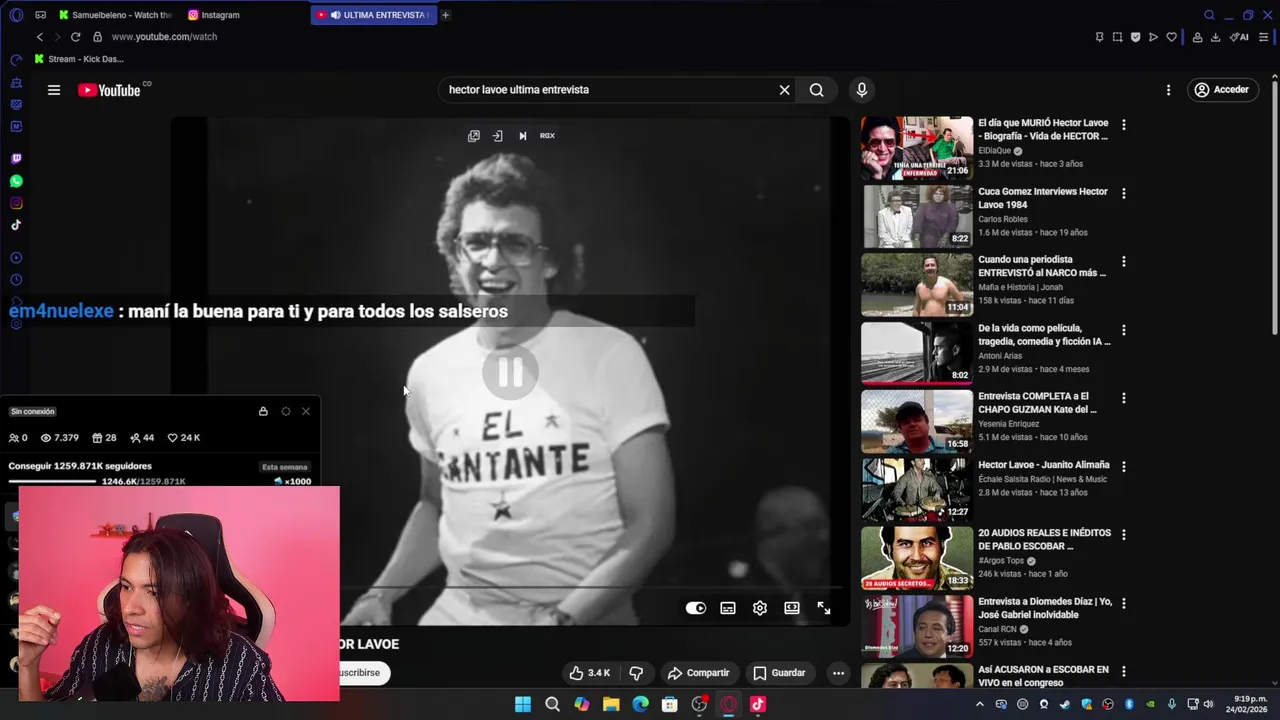
Task: Open the Opera downloads icon
Action: click(x=1215, y=37)
